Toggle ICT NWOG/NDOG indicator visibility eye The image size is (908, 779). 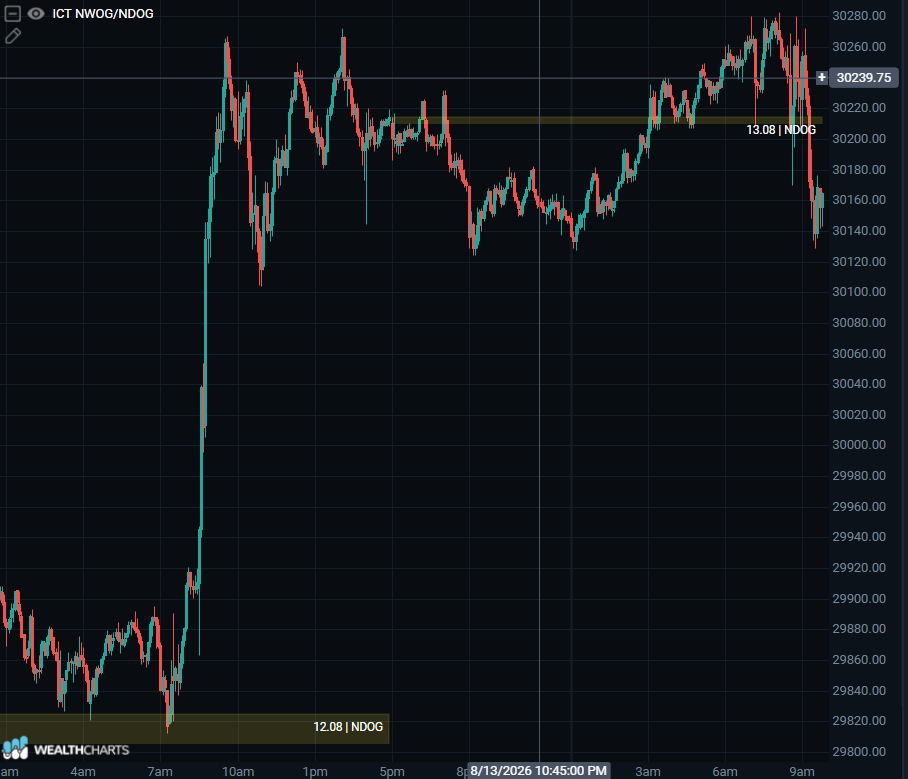pos(36,13)
